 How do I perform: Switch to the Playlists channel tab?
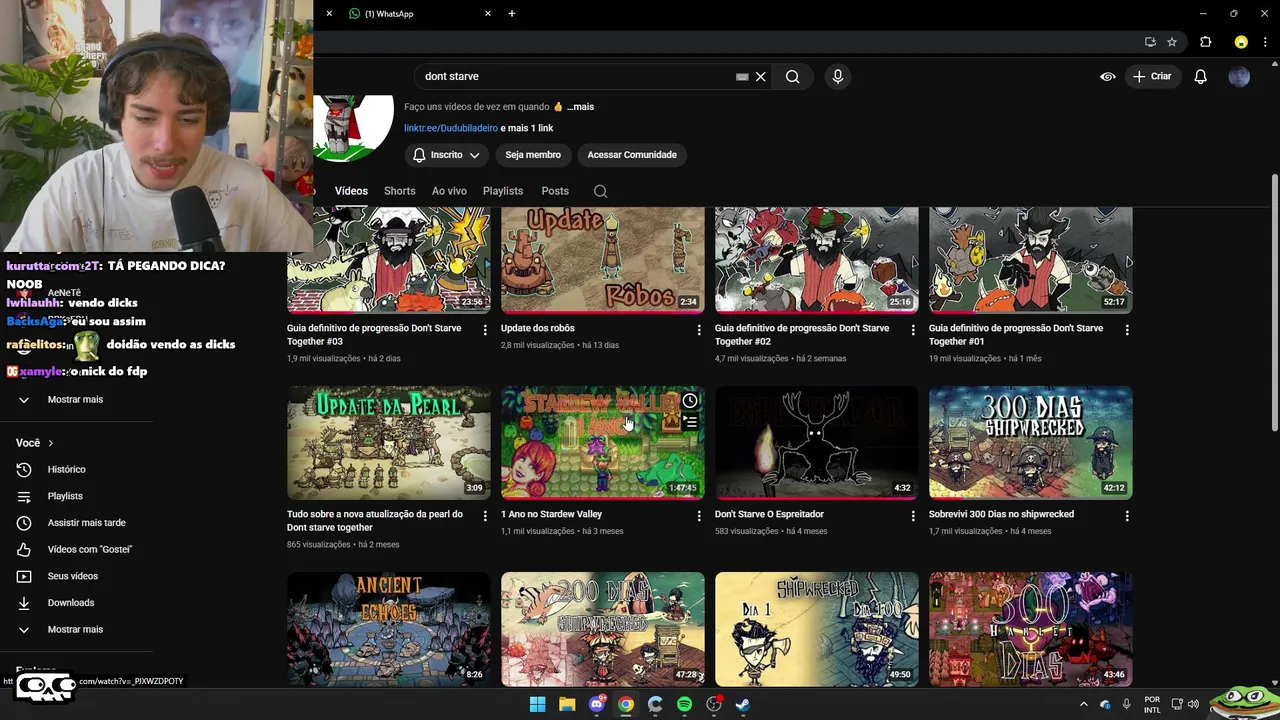[503, 191]
